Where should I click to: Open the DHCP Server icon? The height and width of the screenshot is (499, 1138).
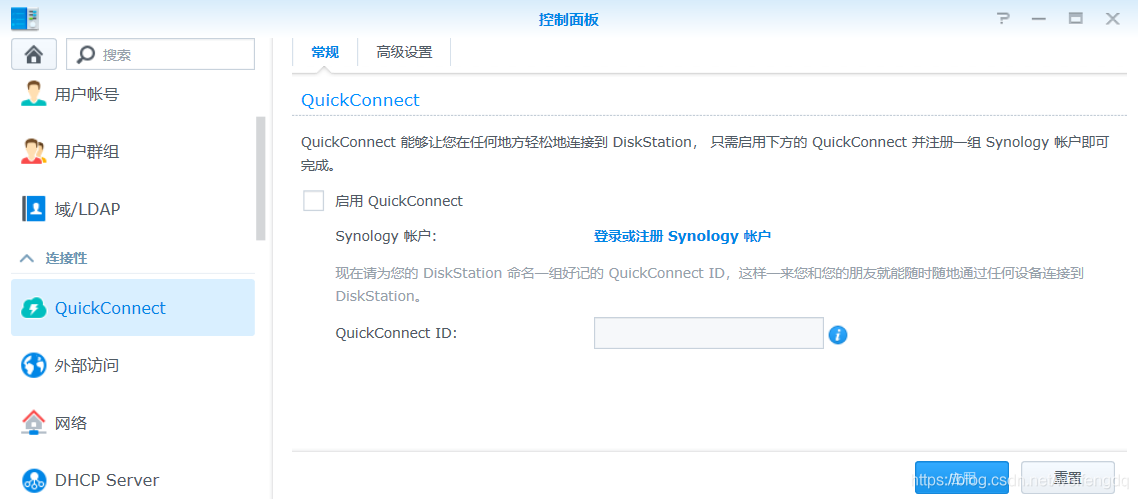coord(33,480)
